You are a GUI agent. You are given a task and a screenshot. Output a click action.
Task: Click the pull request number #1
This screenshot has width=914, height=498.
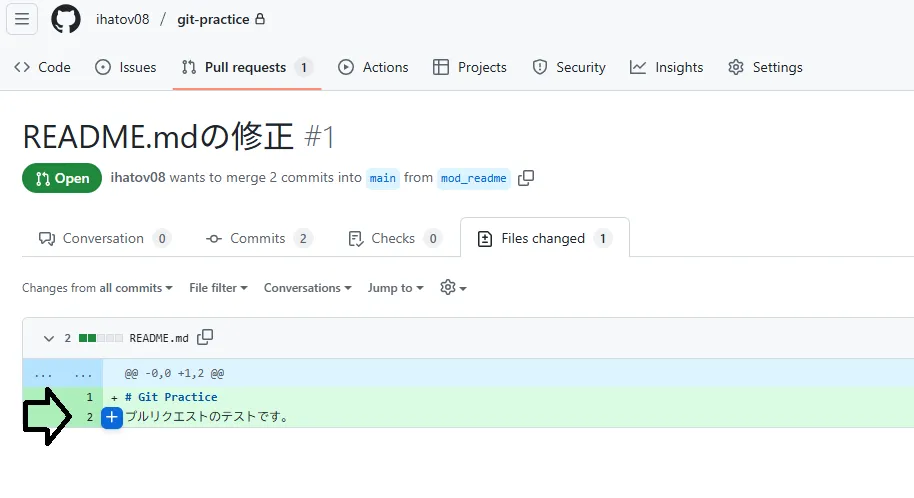(319, 138)
